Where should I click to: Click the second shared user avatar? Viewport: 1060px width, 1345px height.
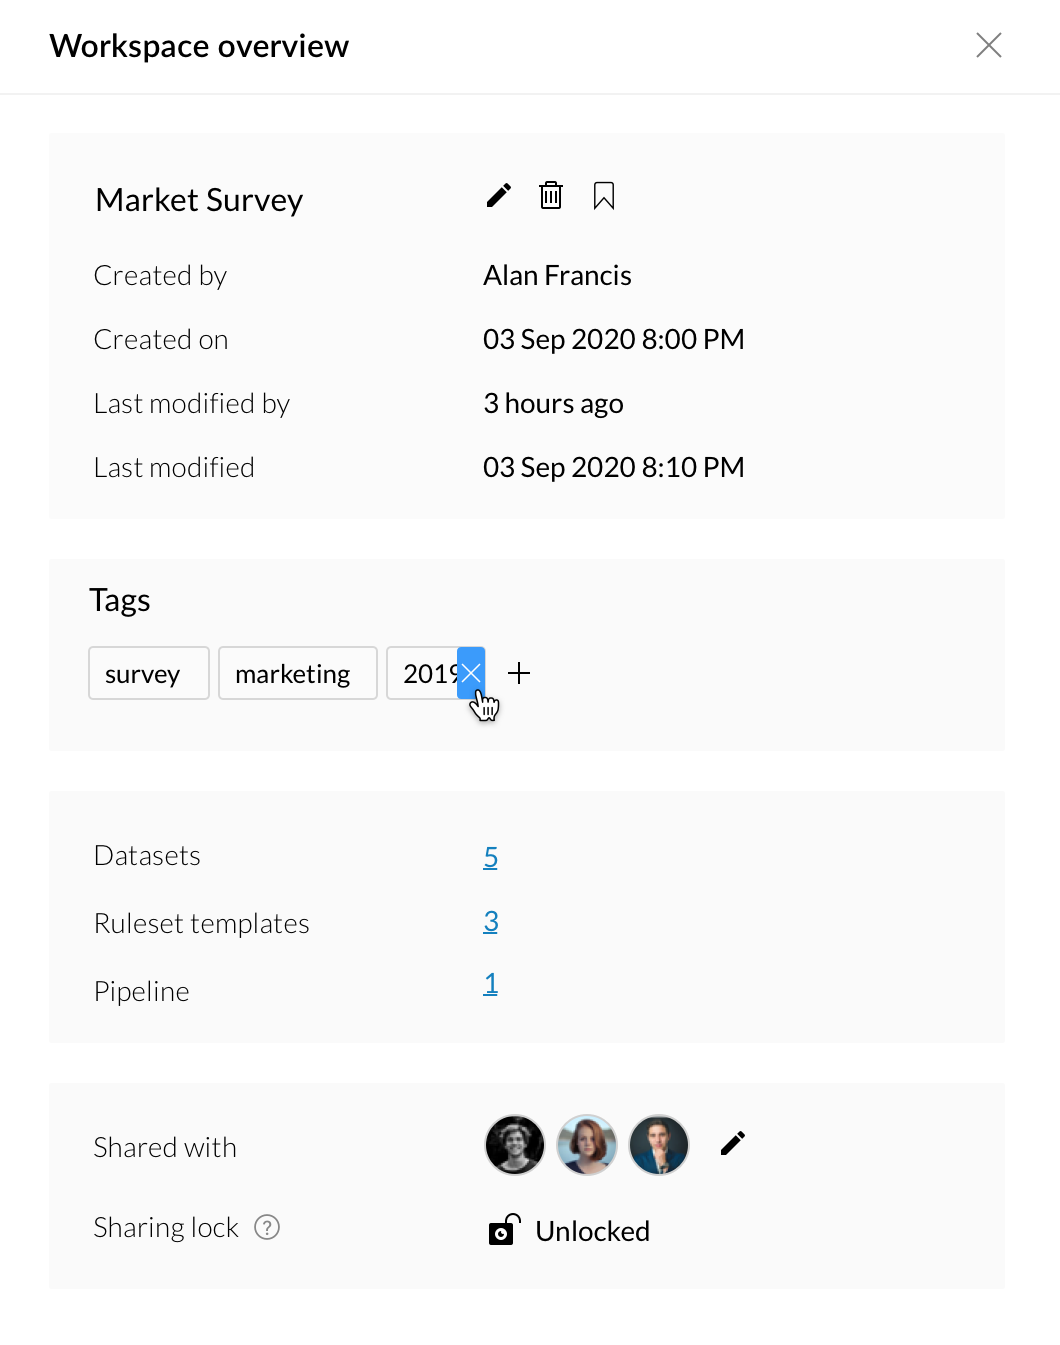tap(587, 1145)
